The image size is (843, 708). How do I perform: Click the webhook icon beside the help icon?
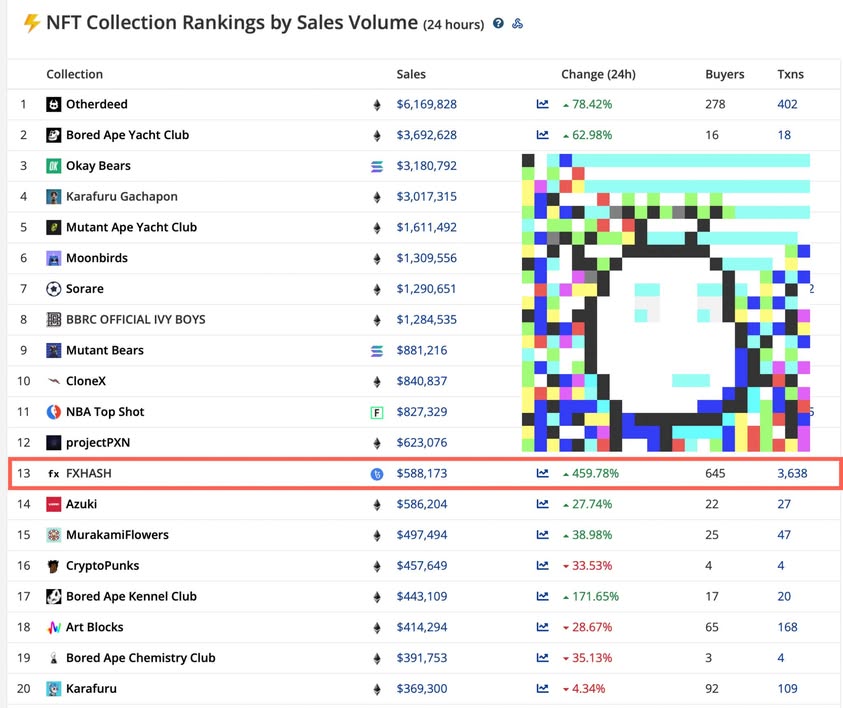click(517, 24)
